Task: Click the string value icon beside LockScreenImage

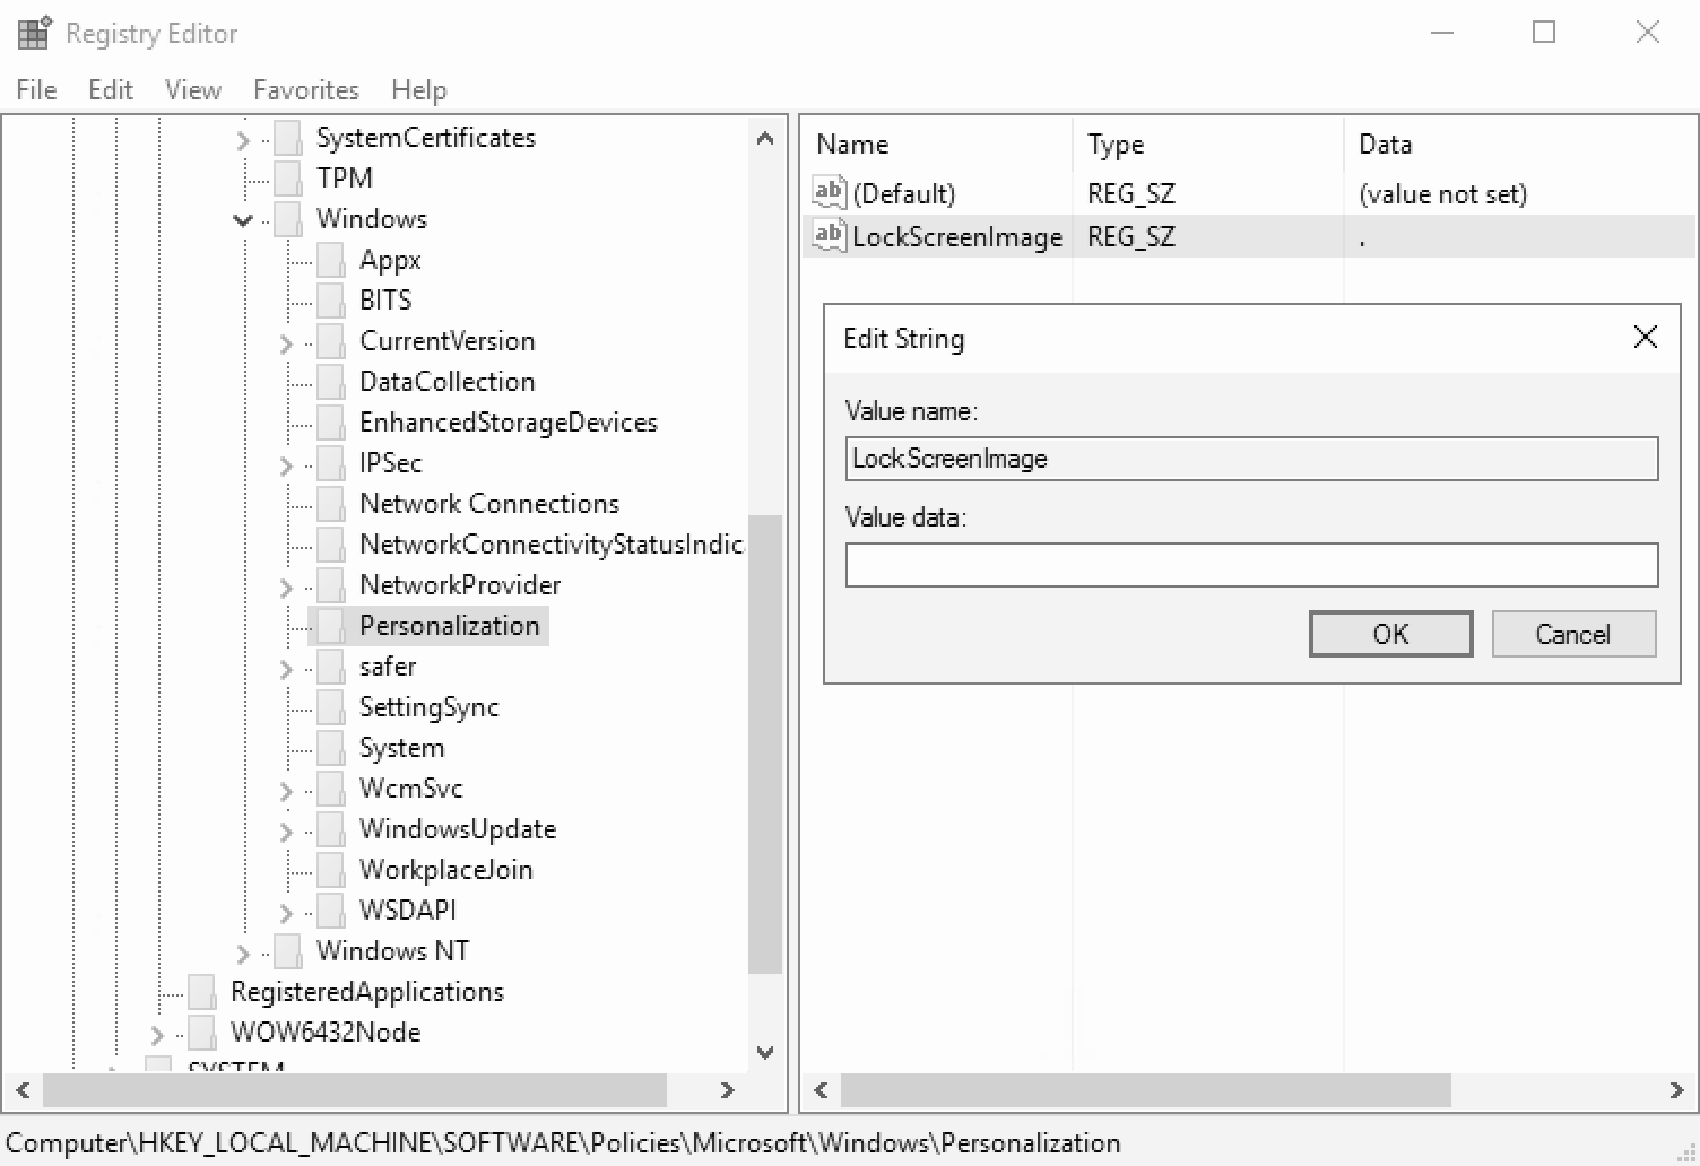Action: tap(828, 237)
